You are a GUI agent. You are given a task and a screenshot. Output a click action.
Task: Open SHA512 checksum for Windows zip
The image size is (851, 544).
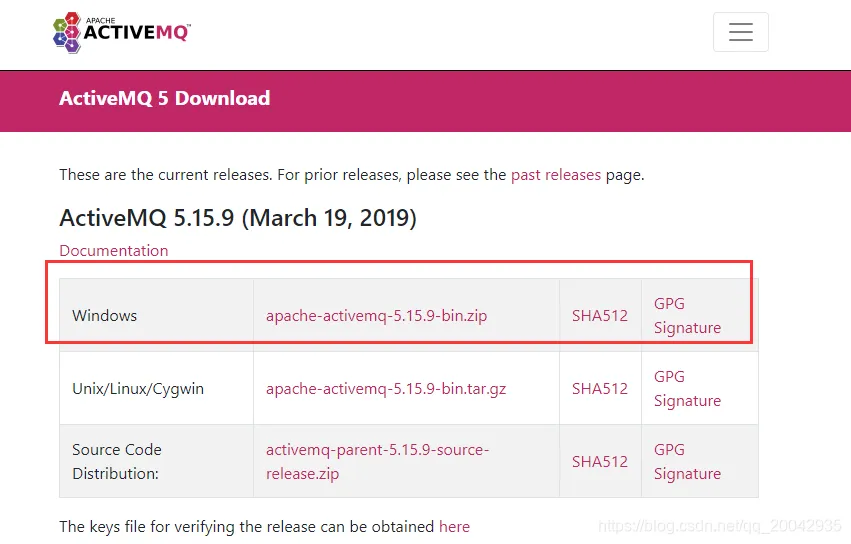click(x=600, y=315)
